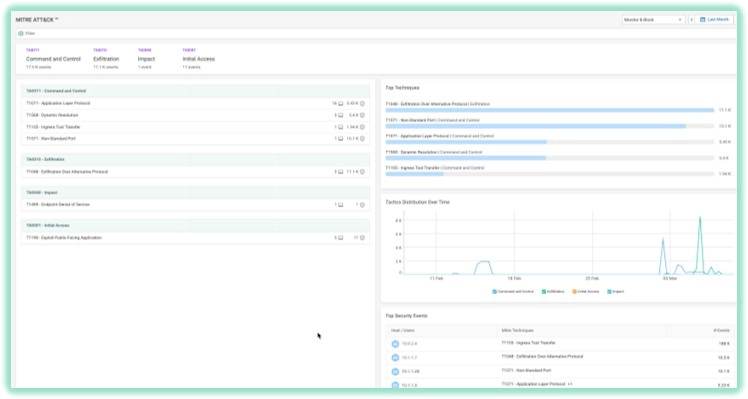Click events shield icon for Endpoint Denial of Service
Screen dimensions: 748x399
(362, 205)
